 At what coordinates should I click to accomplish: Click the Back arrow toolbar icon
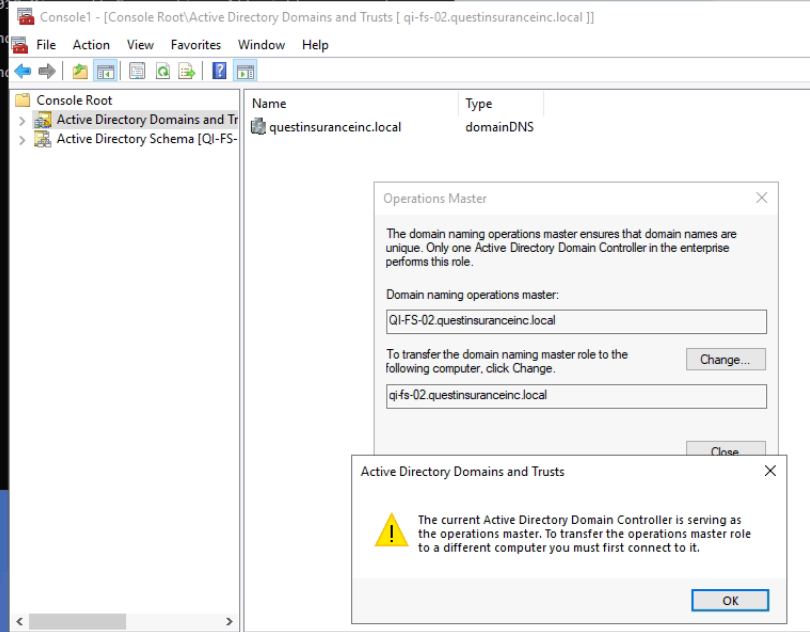coord(23,71)
